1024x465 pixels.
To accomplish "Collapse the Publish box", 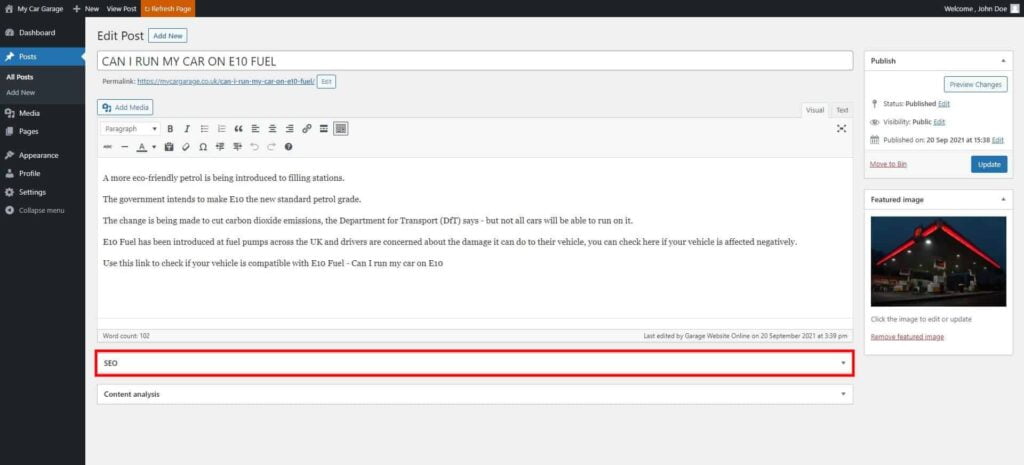I will pos(1002,61).
